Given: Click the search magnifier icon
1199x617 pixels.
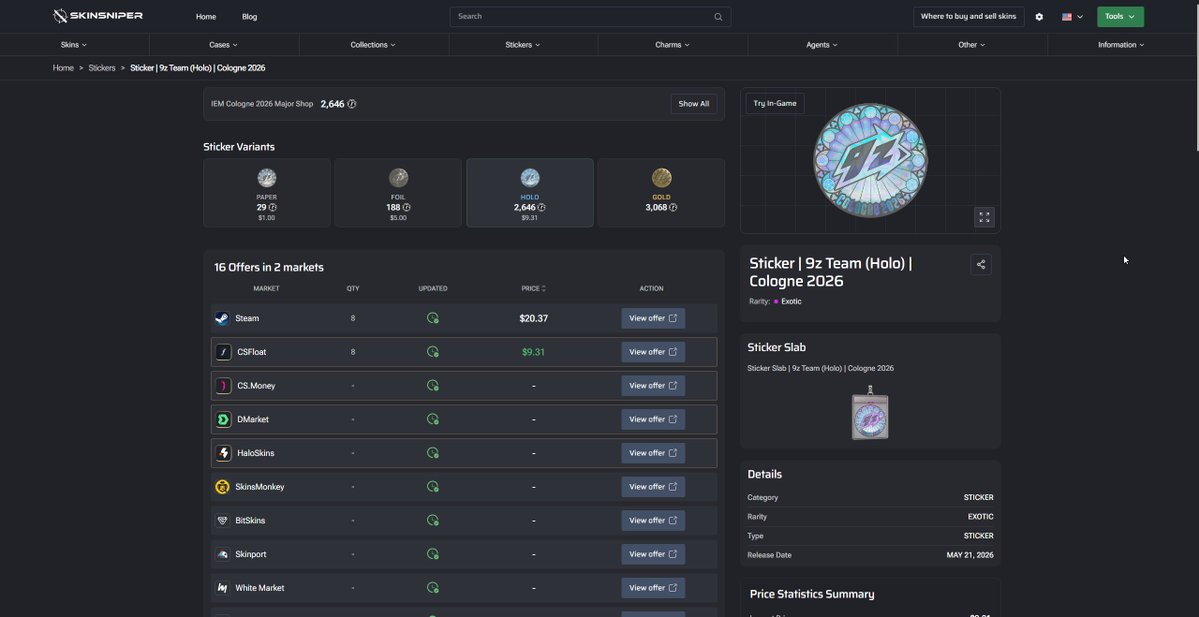Looking at the screenshot, I should [x=718, y=17].
